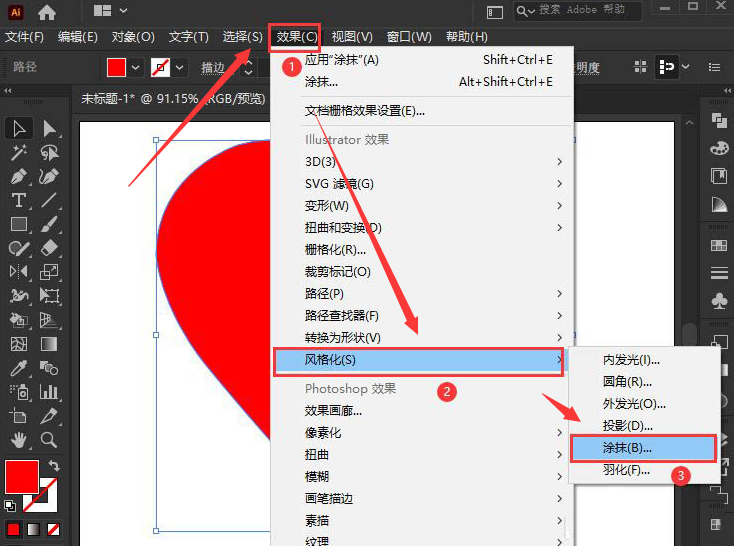The image size is (734, 546).
Task: Choose 内发光(I)... effect
Action: [644, 360]
